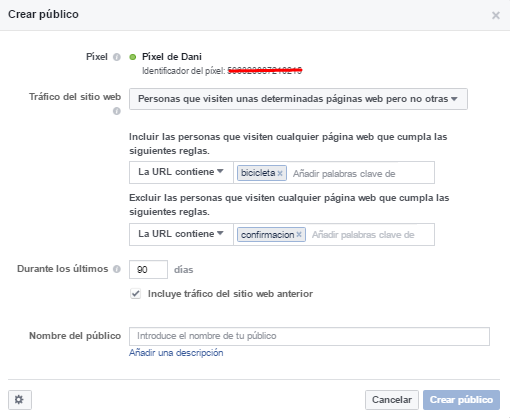Click the Añadir una descripción link
This screenshot has width=510, height=418.
pos(176,353)
